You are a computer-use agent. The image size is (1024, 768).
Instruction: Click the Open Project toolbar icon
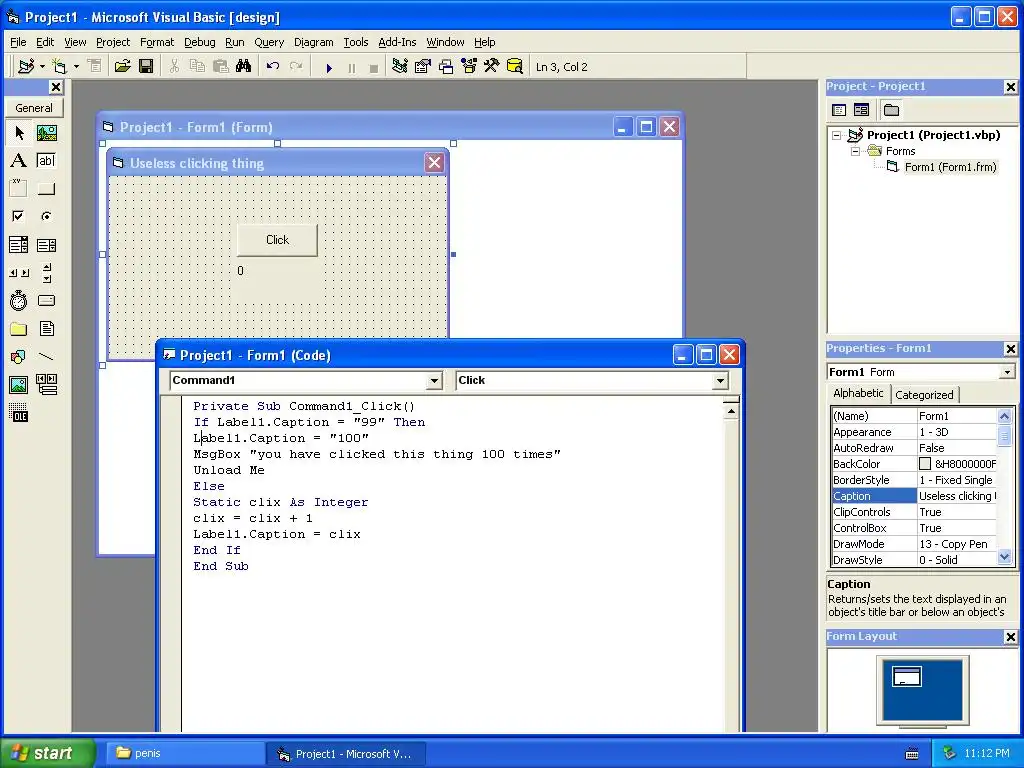(x=123, y=66)
